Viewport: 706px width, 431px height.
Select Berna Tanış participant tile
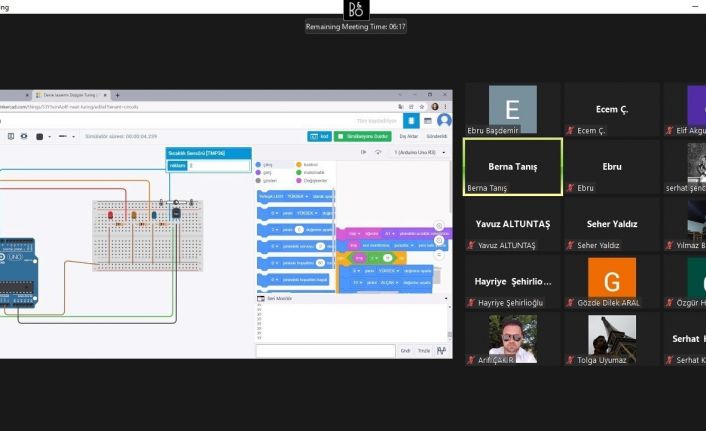click(x=512, y=166)
